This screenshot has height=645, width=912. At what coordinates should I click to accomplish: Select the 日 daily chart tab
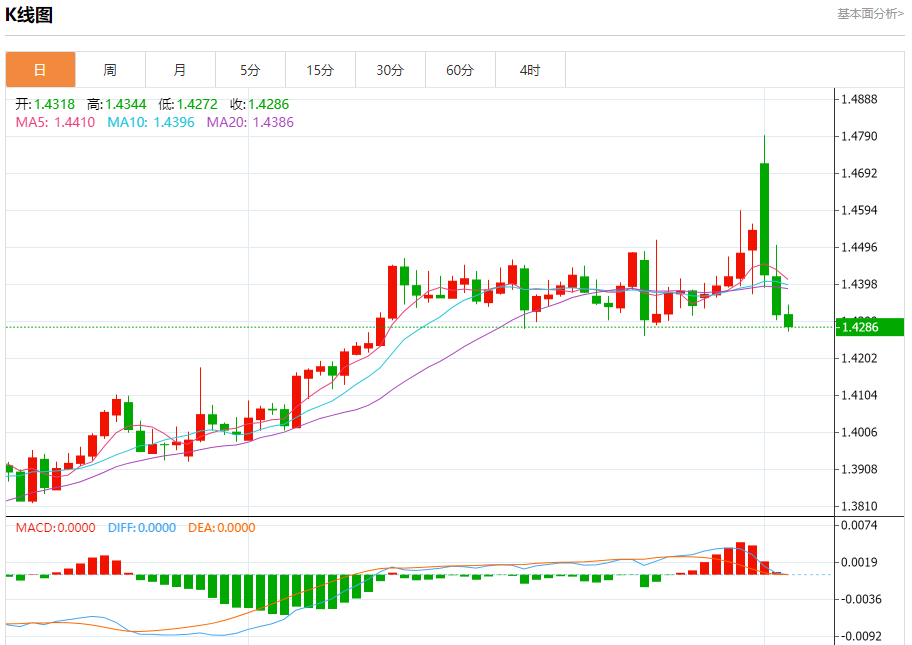40,70
